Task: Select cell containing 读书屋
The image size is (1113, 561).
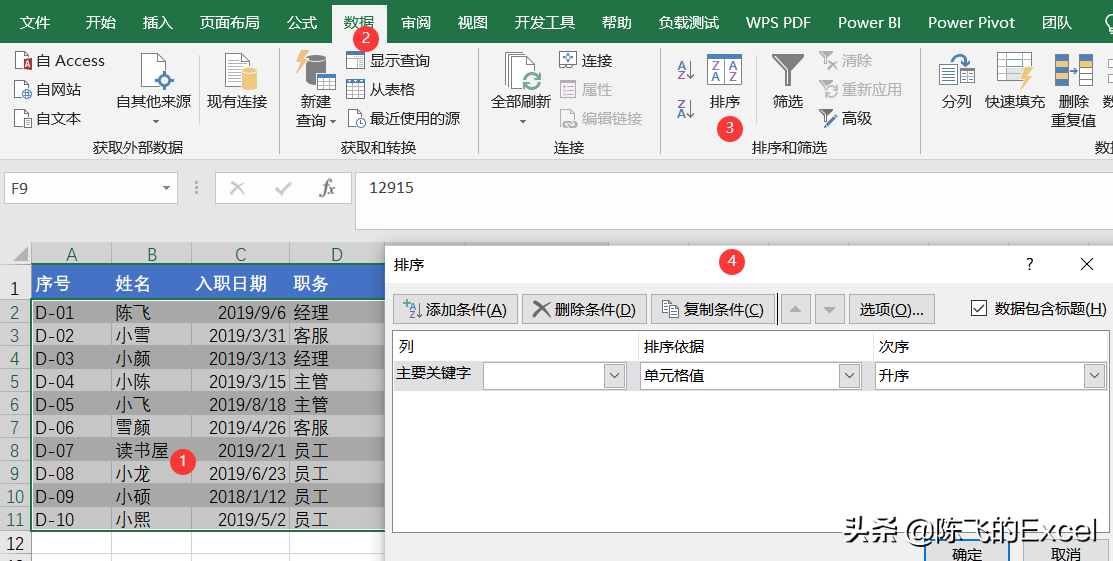Action: point(151,450)
